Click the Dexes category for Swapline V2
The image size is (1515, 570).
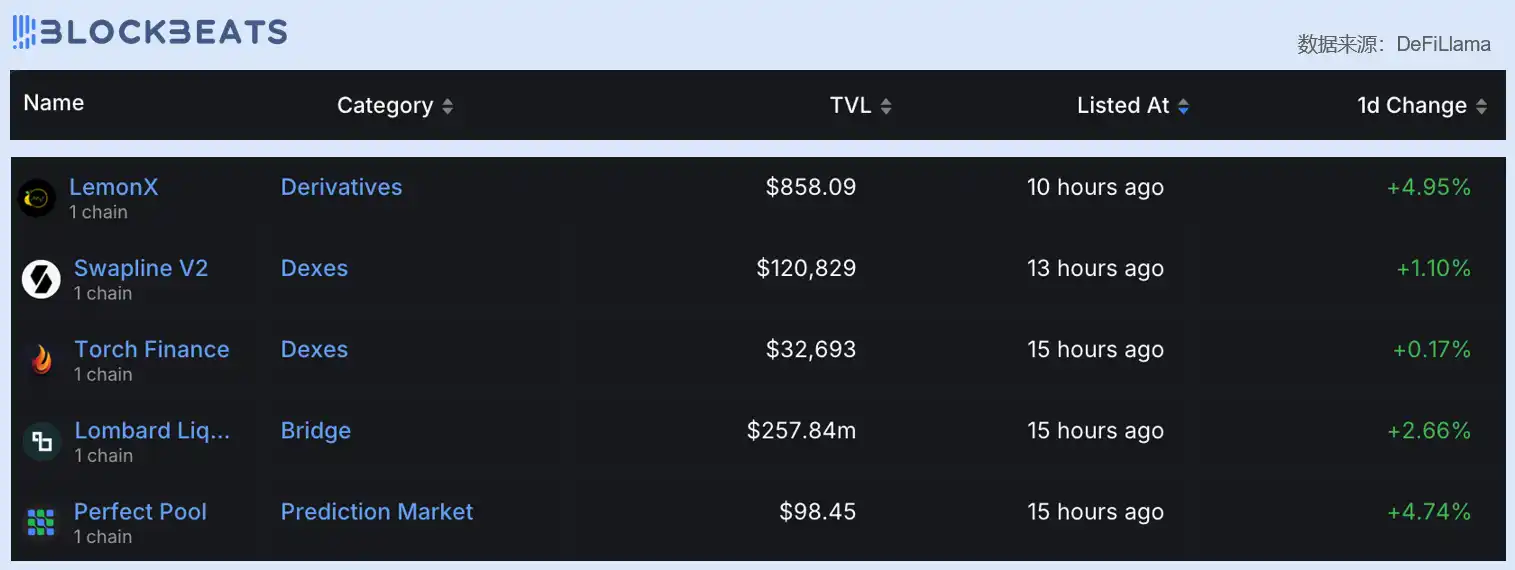[314, 268]
